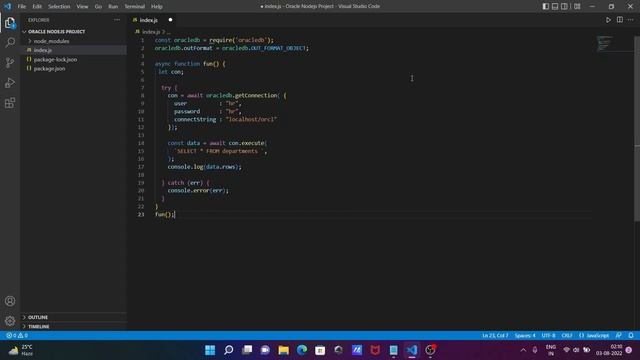Open package.json in the Explorer
The width and height of the screenshot is (640, 360).
point(49,69)
